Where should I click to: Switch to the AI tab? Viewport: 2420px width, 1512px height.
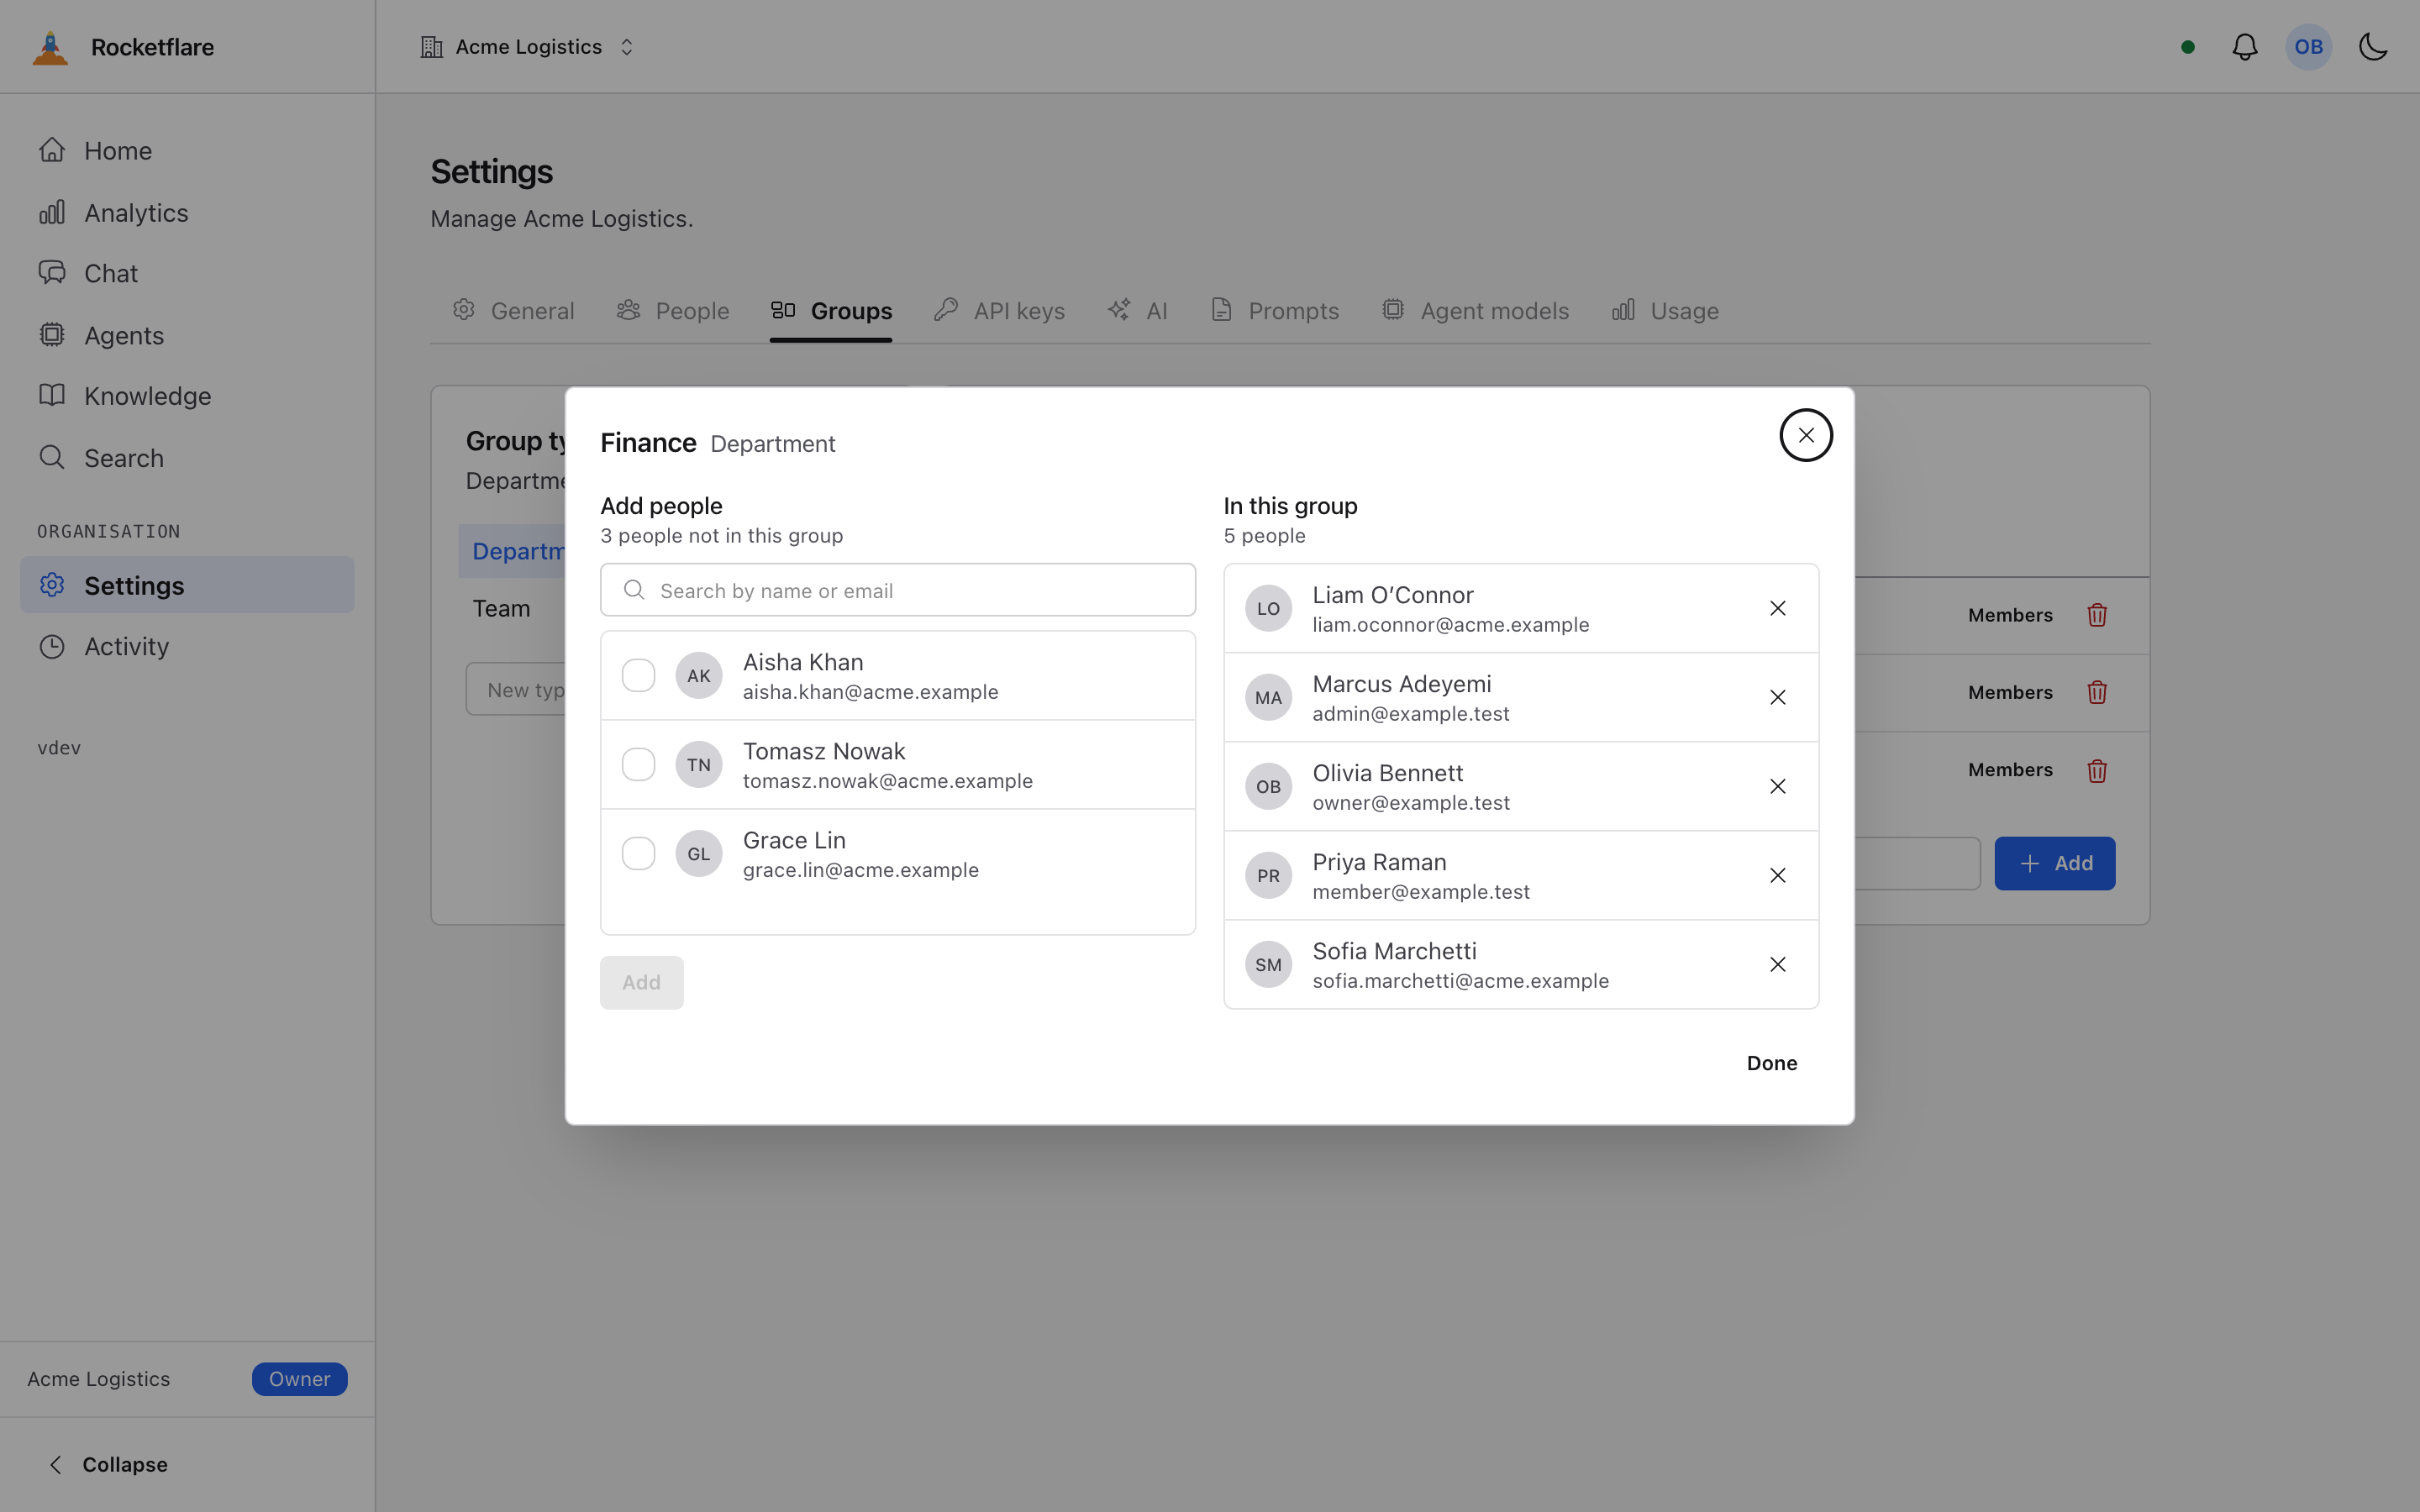[1138, 311]
